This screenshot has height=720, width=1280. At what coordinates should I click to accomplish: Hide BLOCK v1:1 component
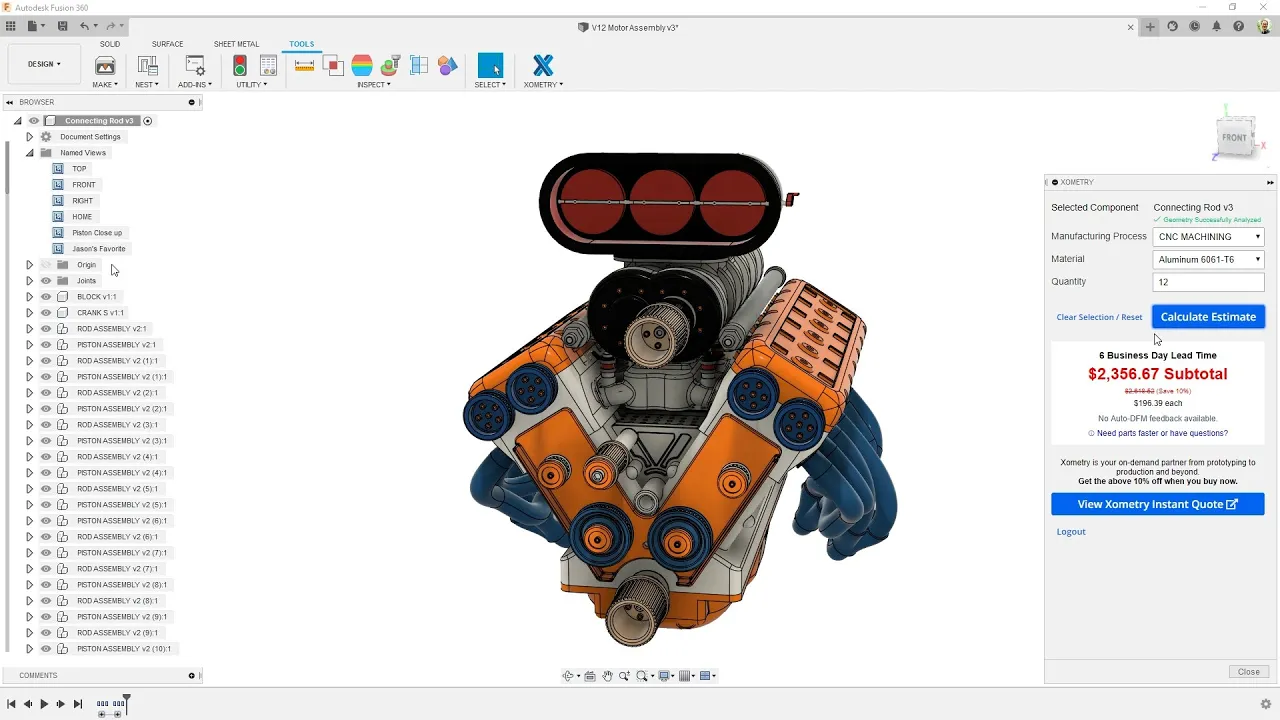click(46, 297)
